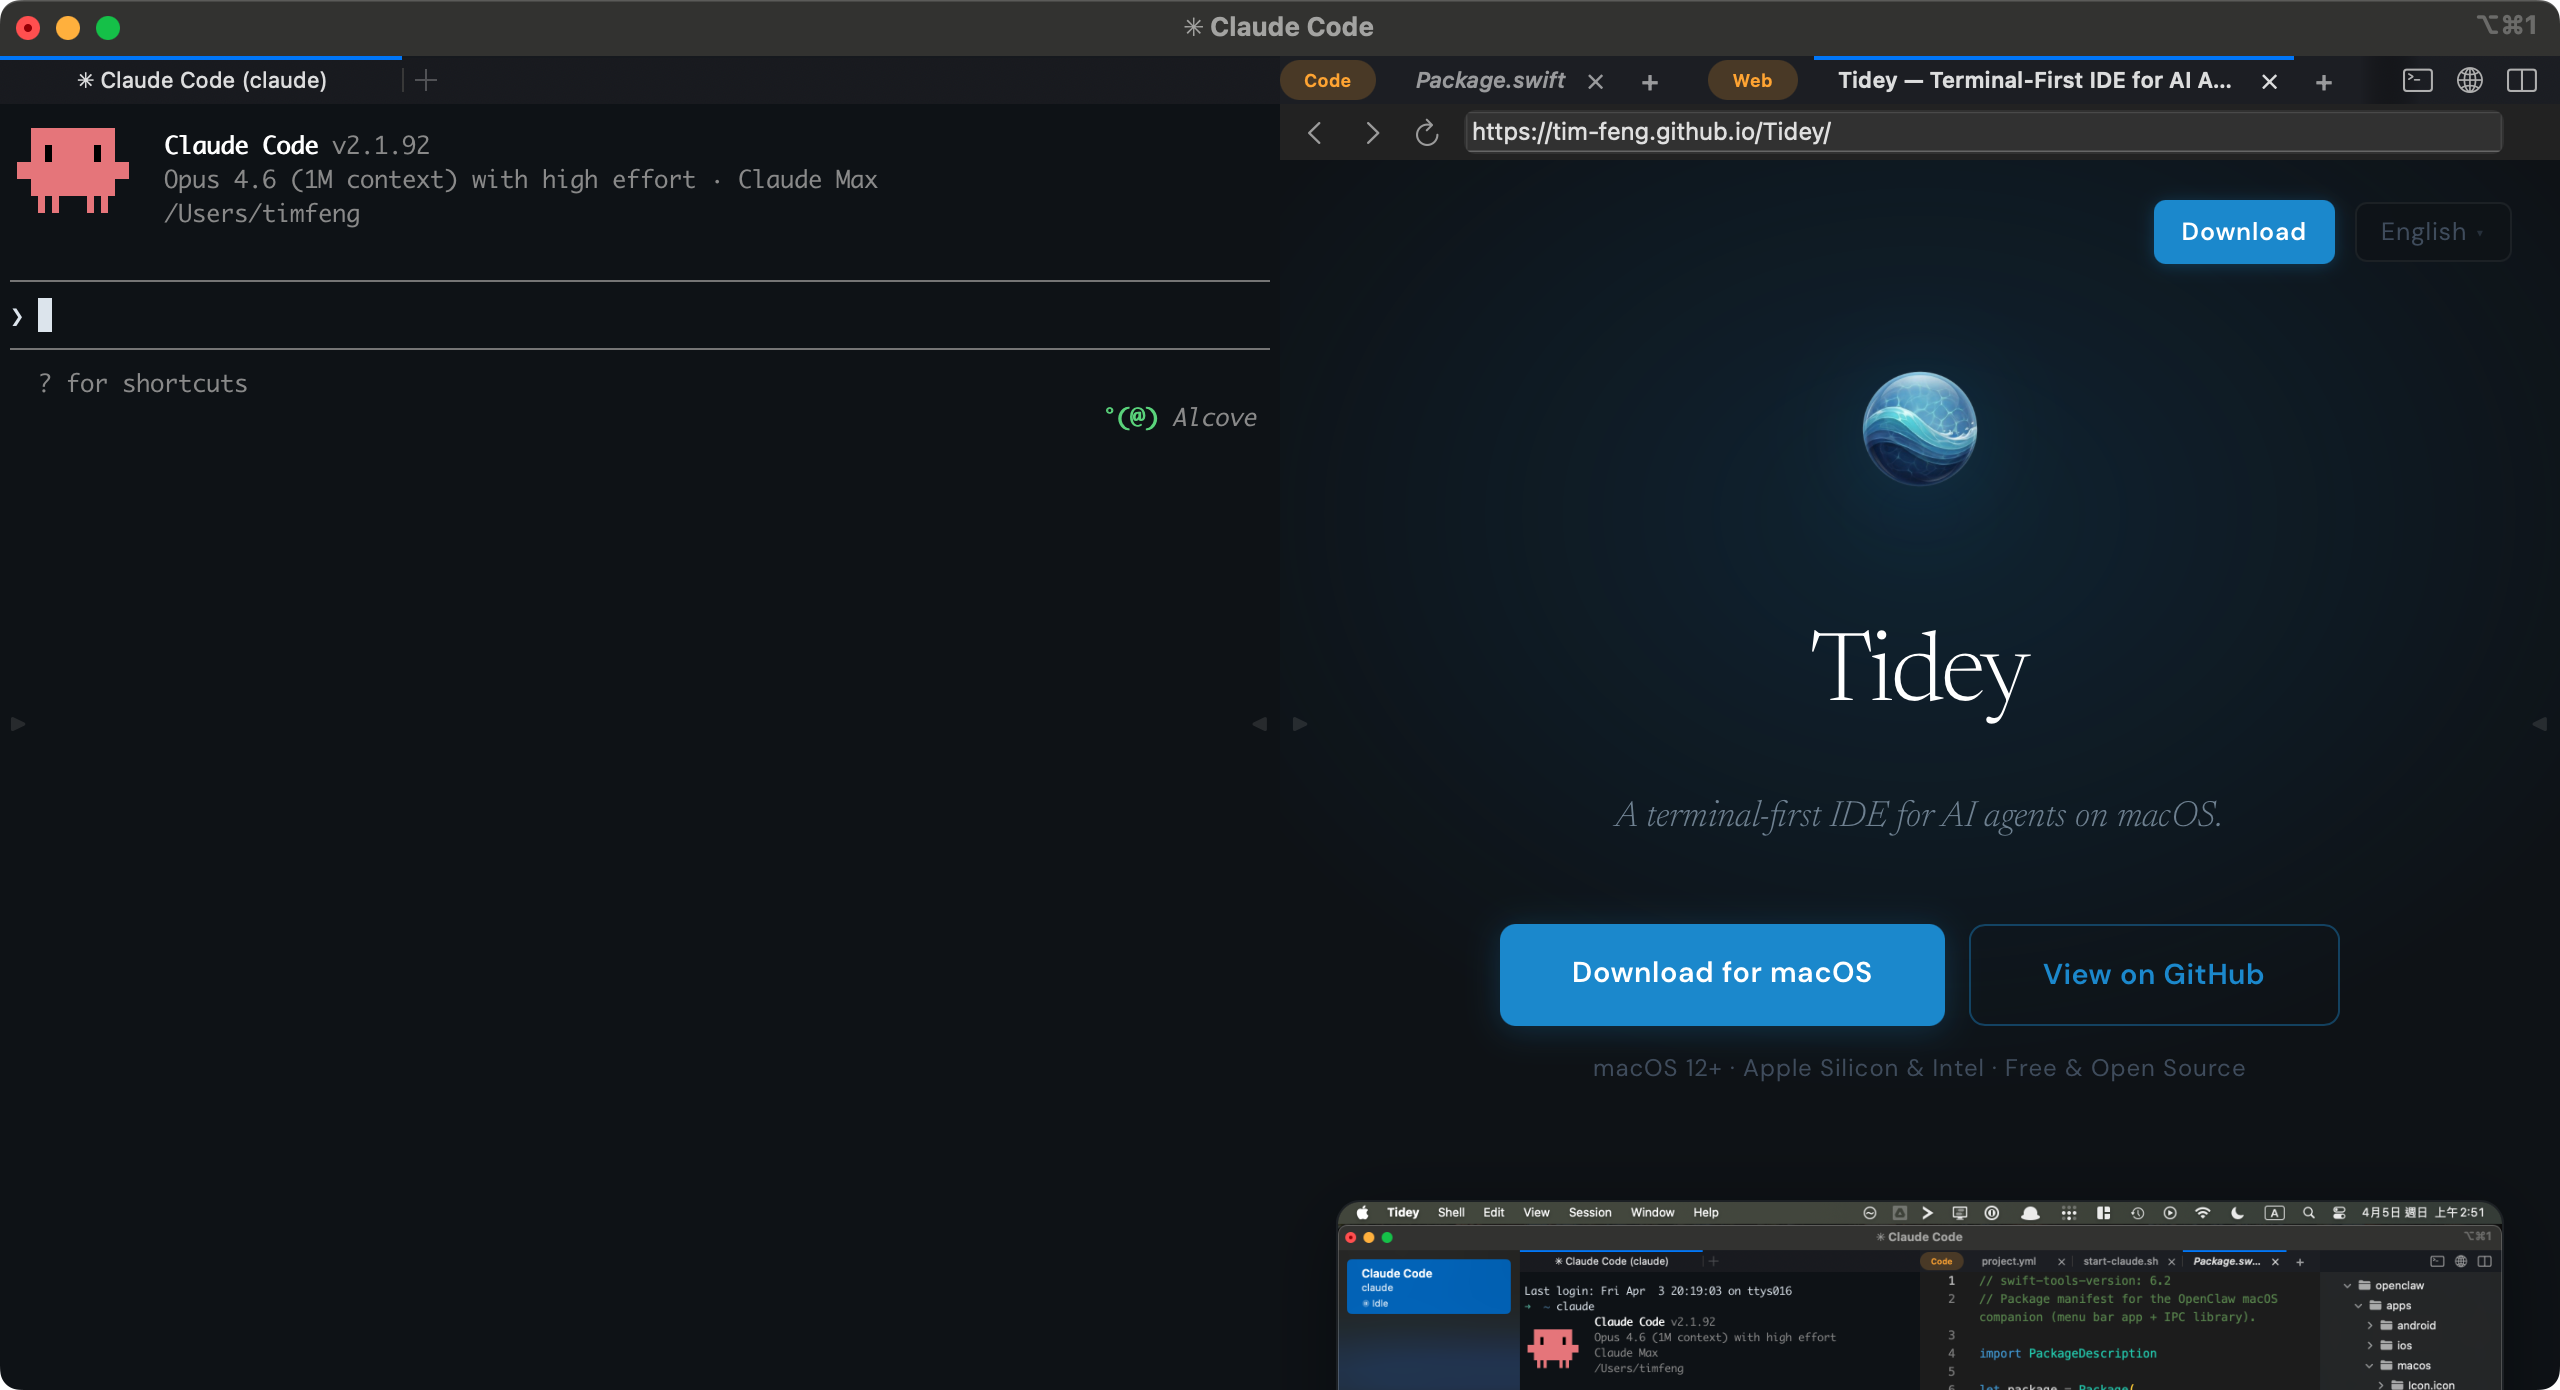Open View on GitHub
2560x1390 pixels.
click(x=2152, y=973)
